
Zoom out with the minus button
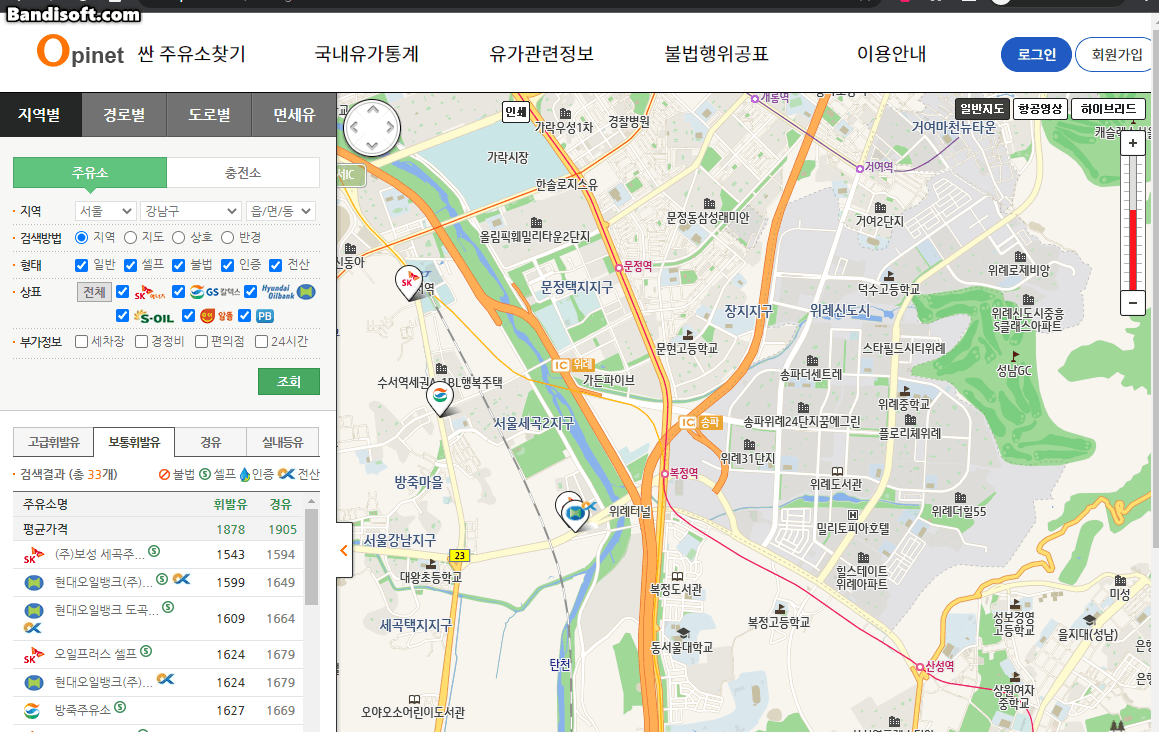[x=1132, y=302]
